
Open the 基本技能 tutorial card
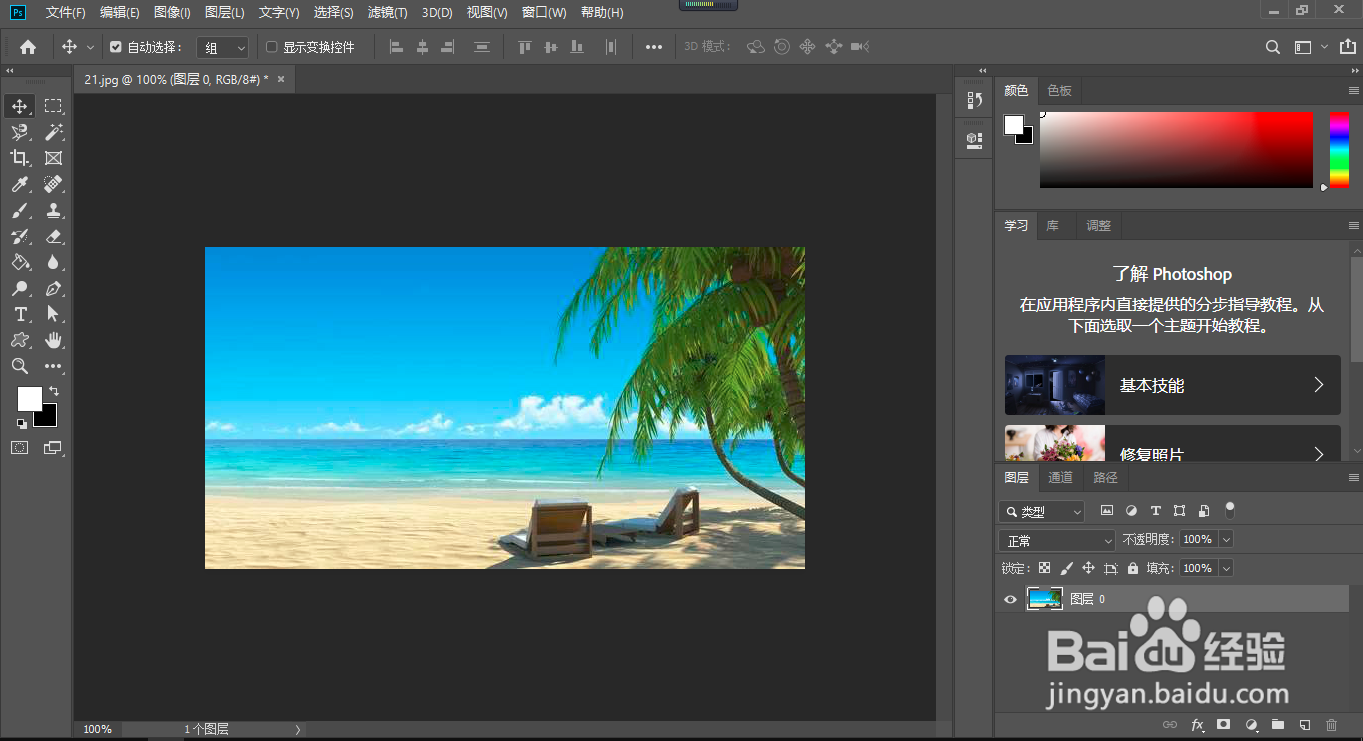point(1172,385)
